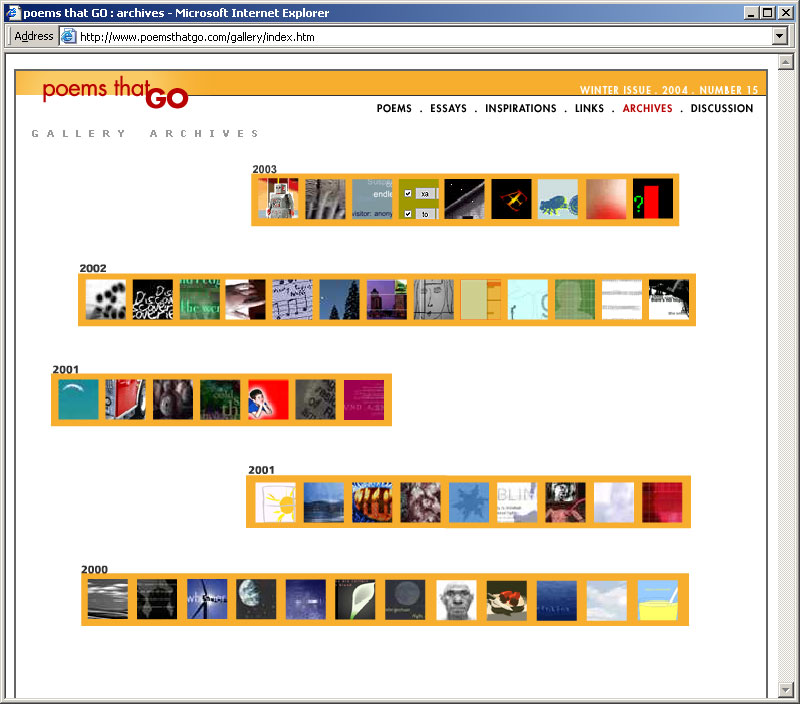Select the wind turbine thumbnail in 2000 row
The width and height of the screenshot is (800, 704).
tap(207, 599)
